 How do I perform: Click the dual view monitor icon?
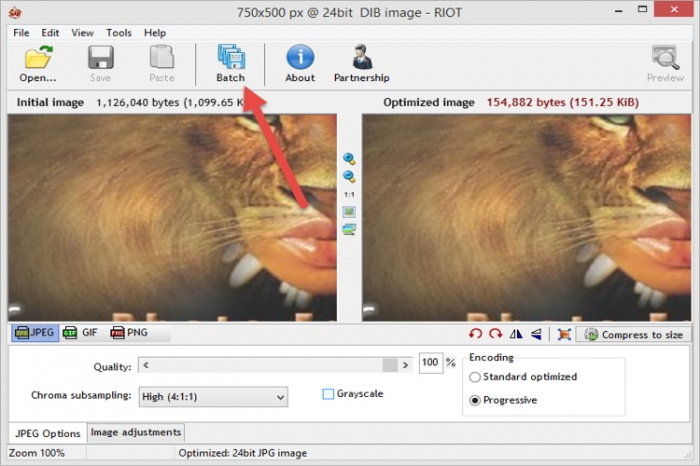[x=349, y=230]
